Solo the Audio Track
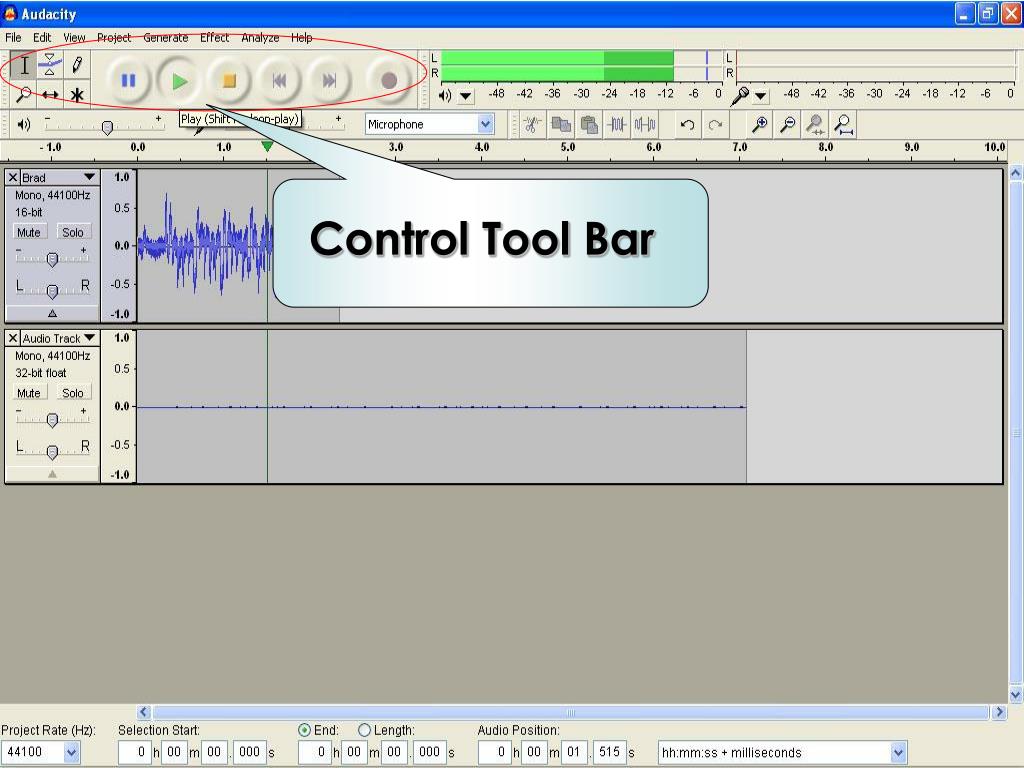The width and height of the screenshot is (1024, 768). [x=72, y=393]
